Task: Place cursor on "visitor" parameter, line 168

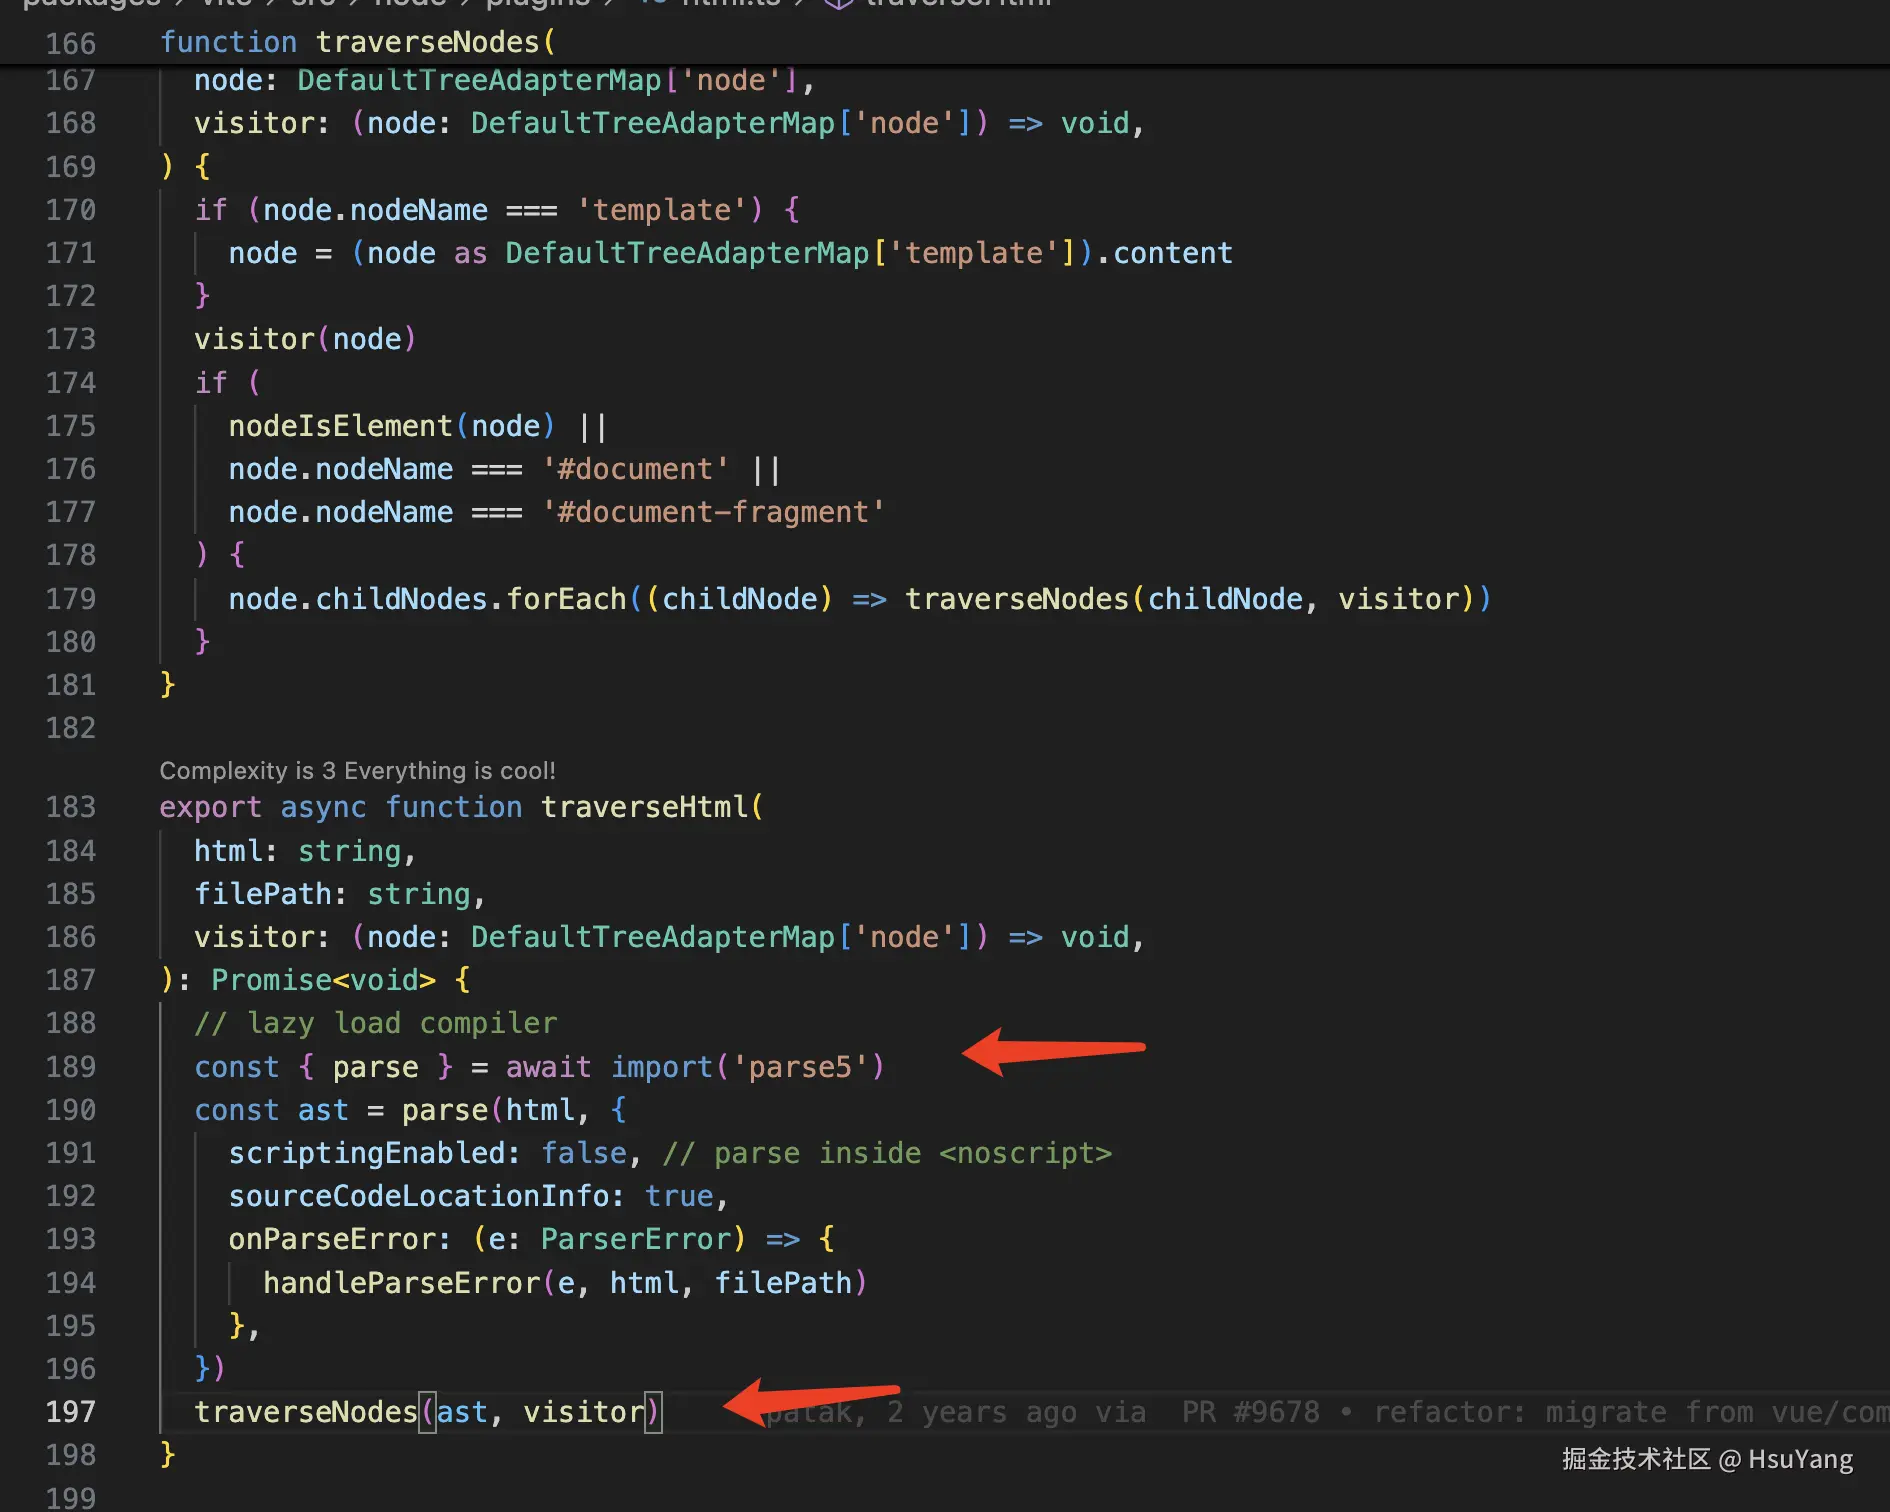Action: coord(254,123)
